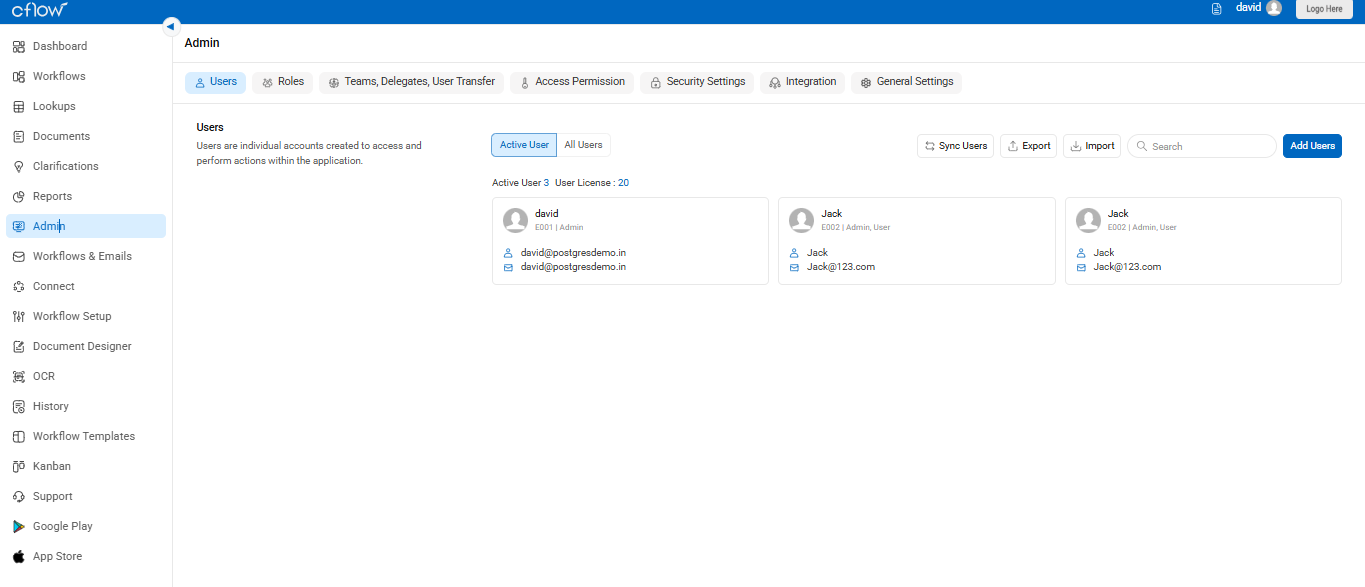
Task: Click the Connect icon in sidebar
Action: point(19,286)
